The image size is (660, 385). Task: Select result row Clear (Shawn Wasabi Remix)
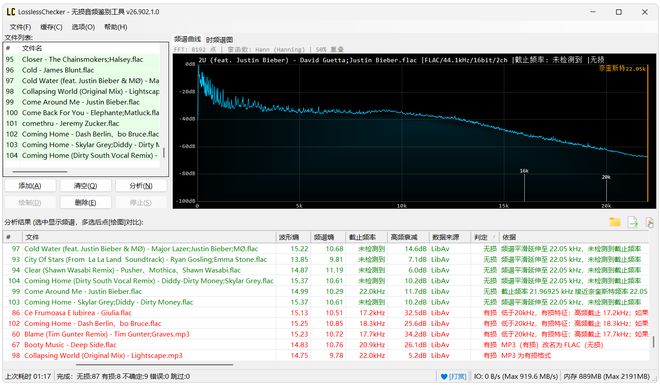click(327, 270)
